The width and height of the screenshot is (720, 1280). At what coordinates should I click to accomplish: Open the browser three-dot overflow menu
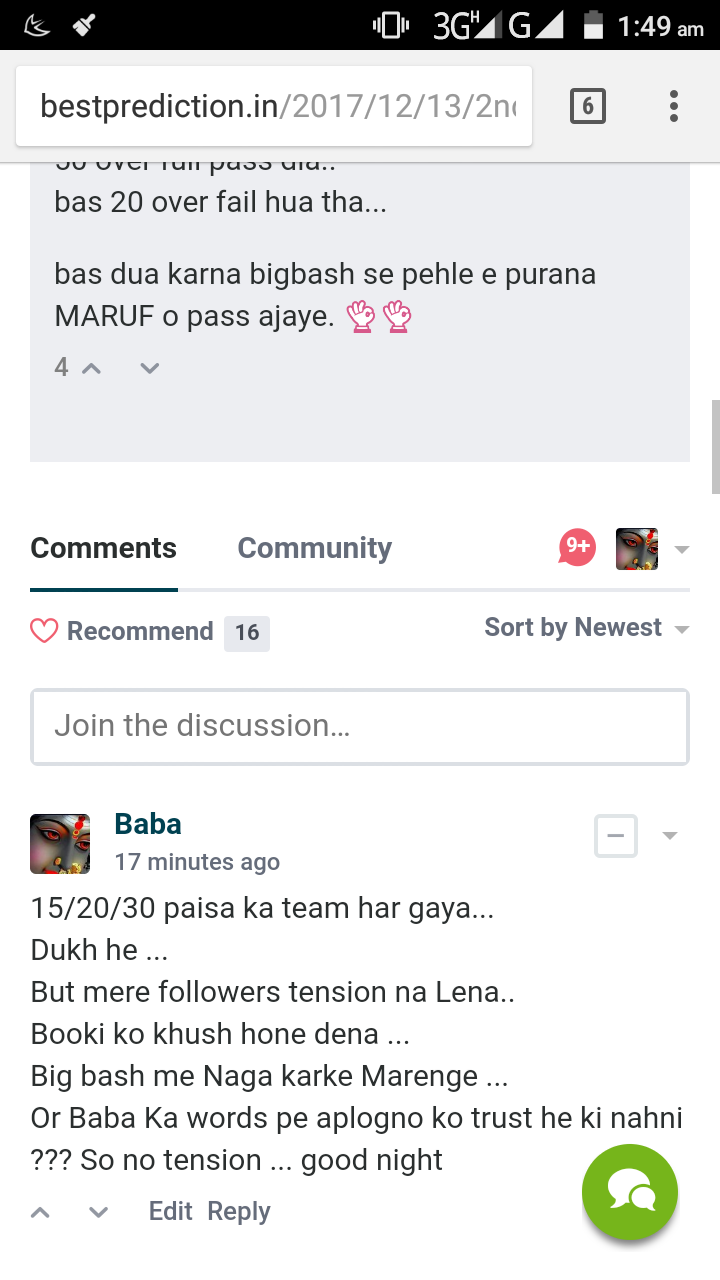[674, 106]
